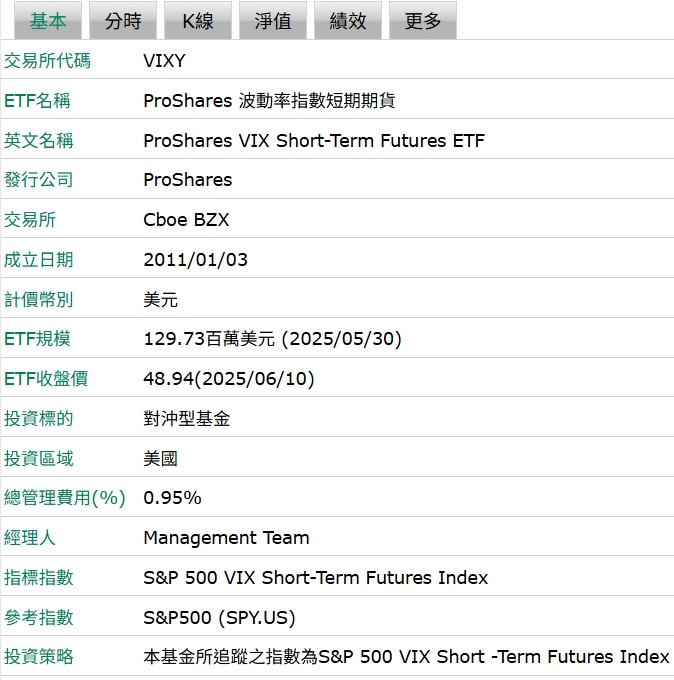Click the 投資區域 label
674x680 pixels.
(x=39, y=458)
